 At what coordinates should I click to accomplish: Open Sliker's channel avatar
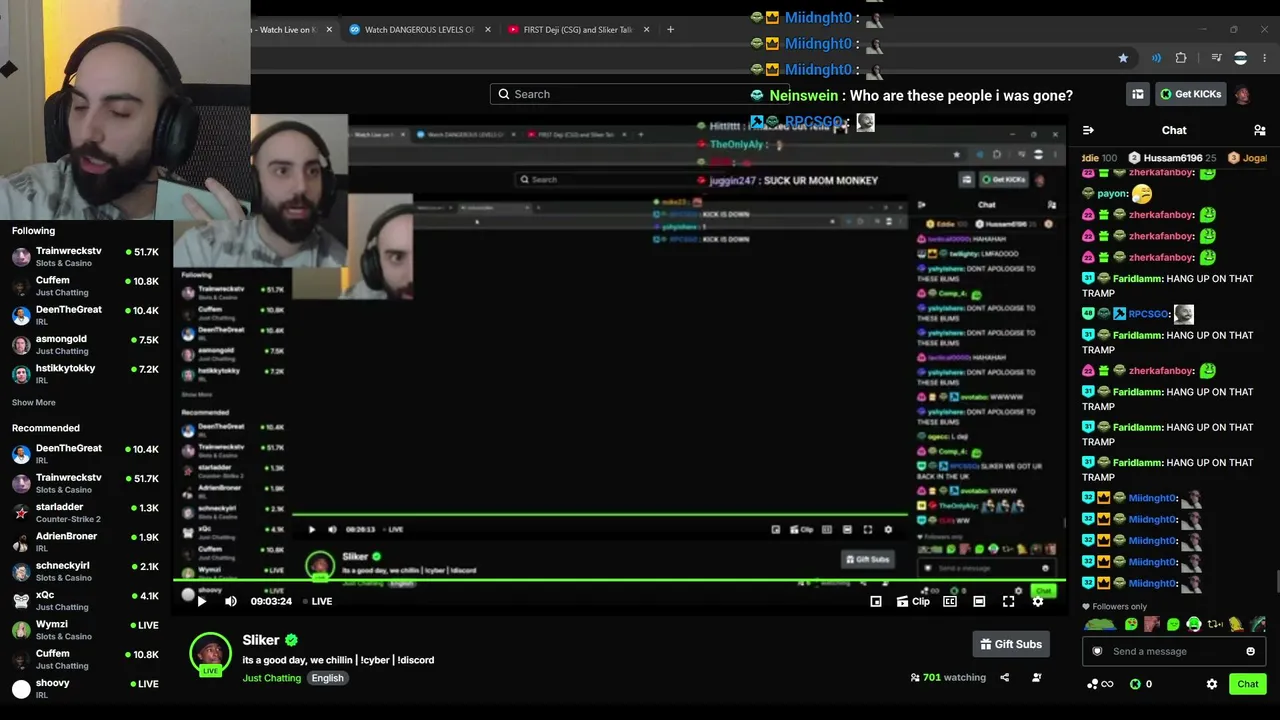(x=211, y=653)
